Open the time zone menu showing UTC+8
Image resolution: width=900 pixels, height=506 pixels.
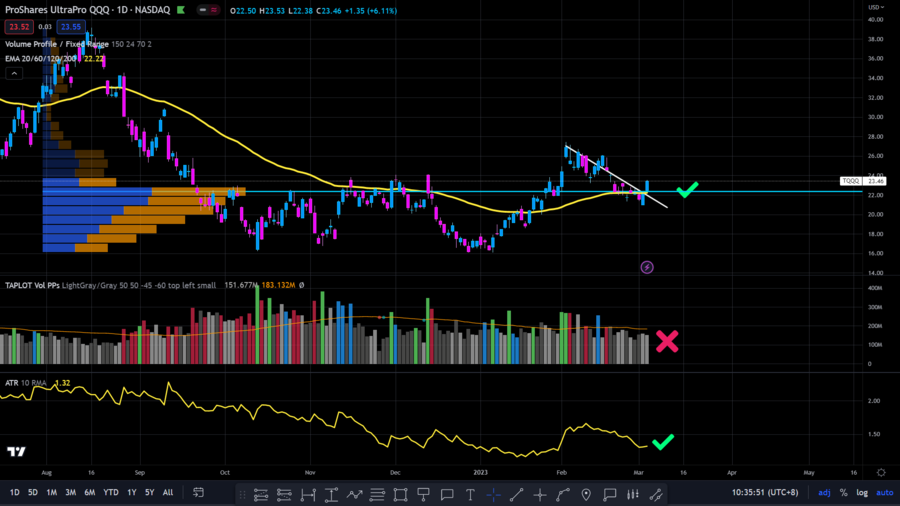765,492
